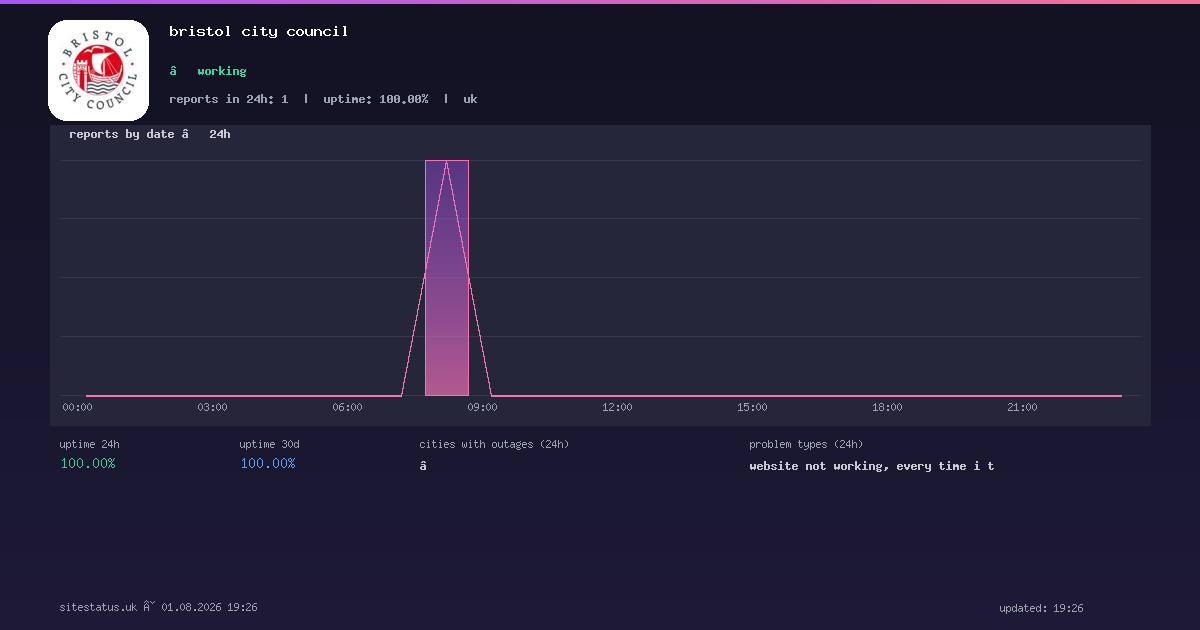Click the 18:00 axis label

coord(887,407)
